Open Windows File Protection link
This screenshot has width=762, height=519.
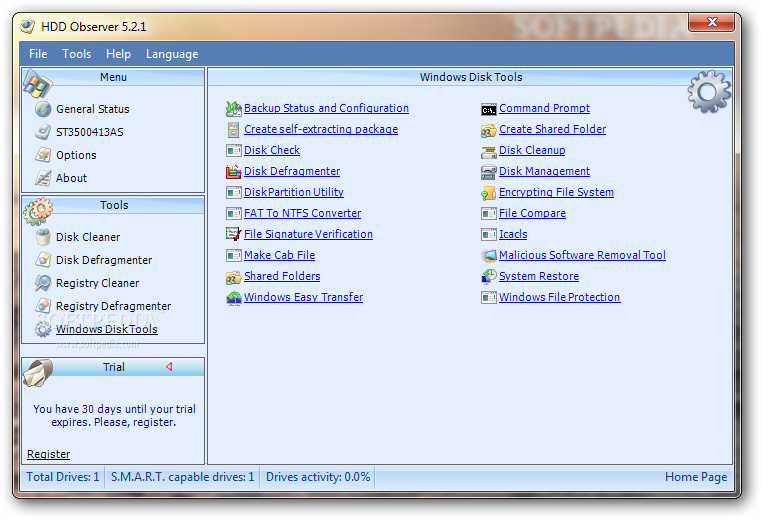(559, 296)
